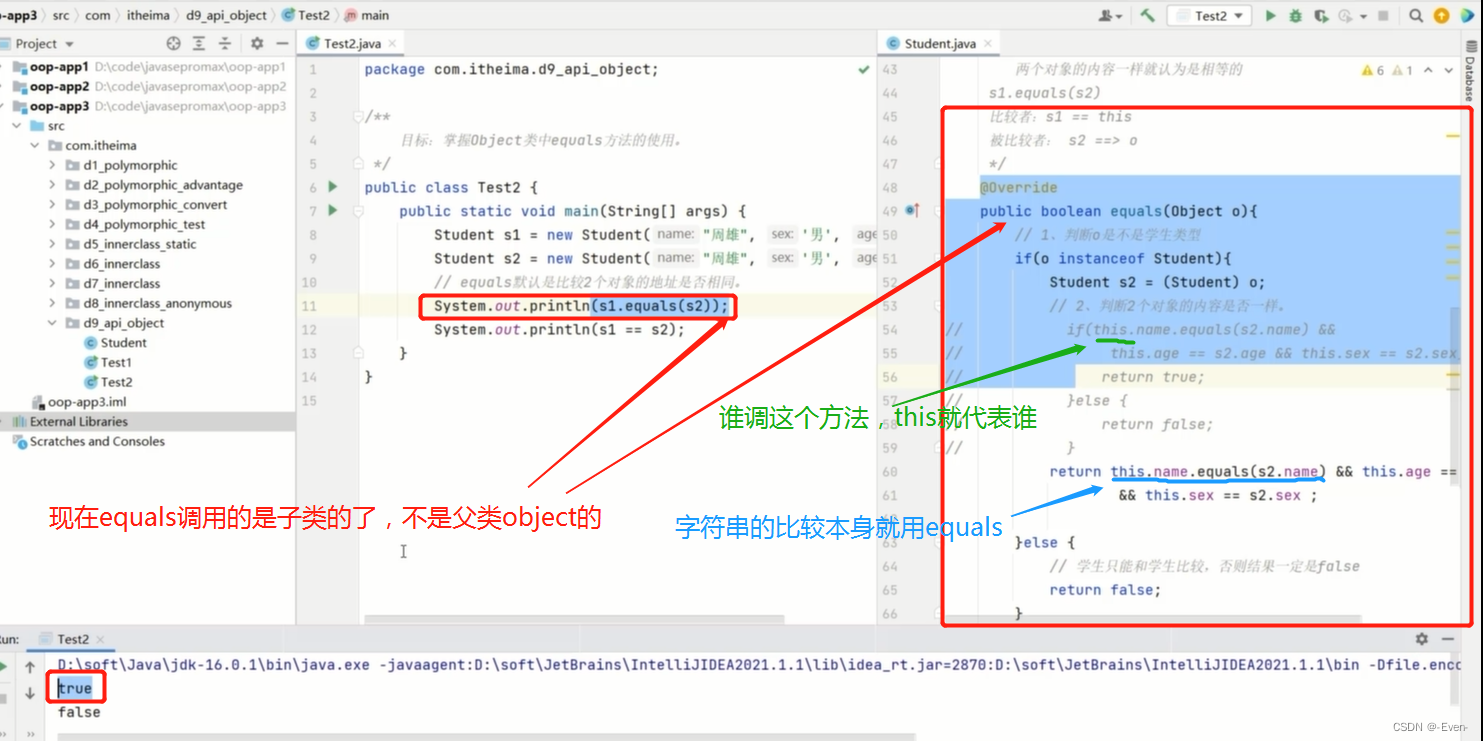Image resolution: width=1483 pixels, height=741 pixels.
Task: Click the Collapse All icon in Project panel
Action: point(225,43)
